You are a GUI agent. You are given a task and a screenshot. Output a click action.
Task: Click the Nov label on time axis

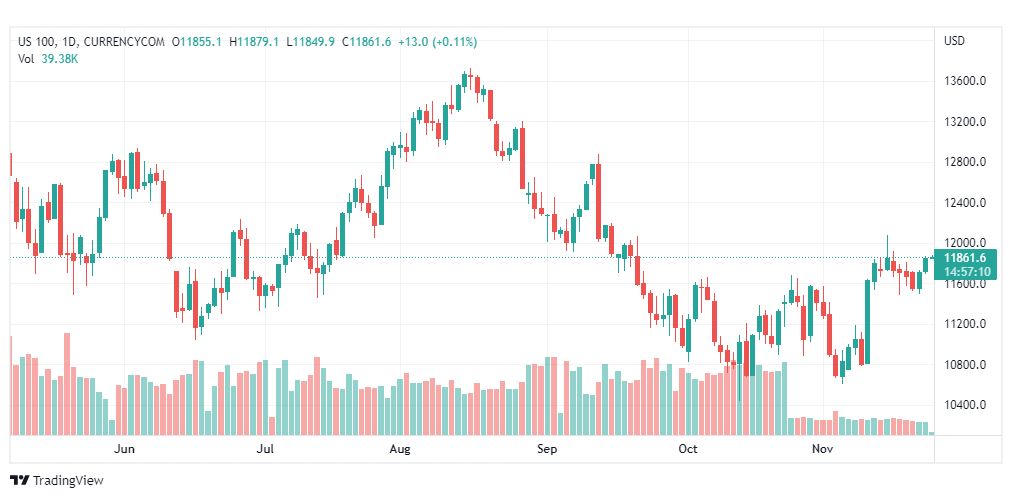[823, 449]
